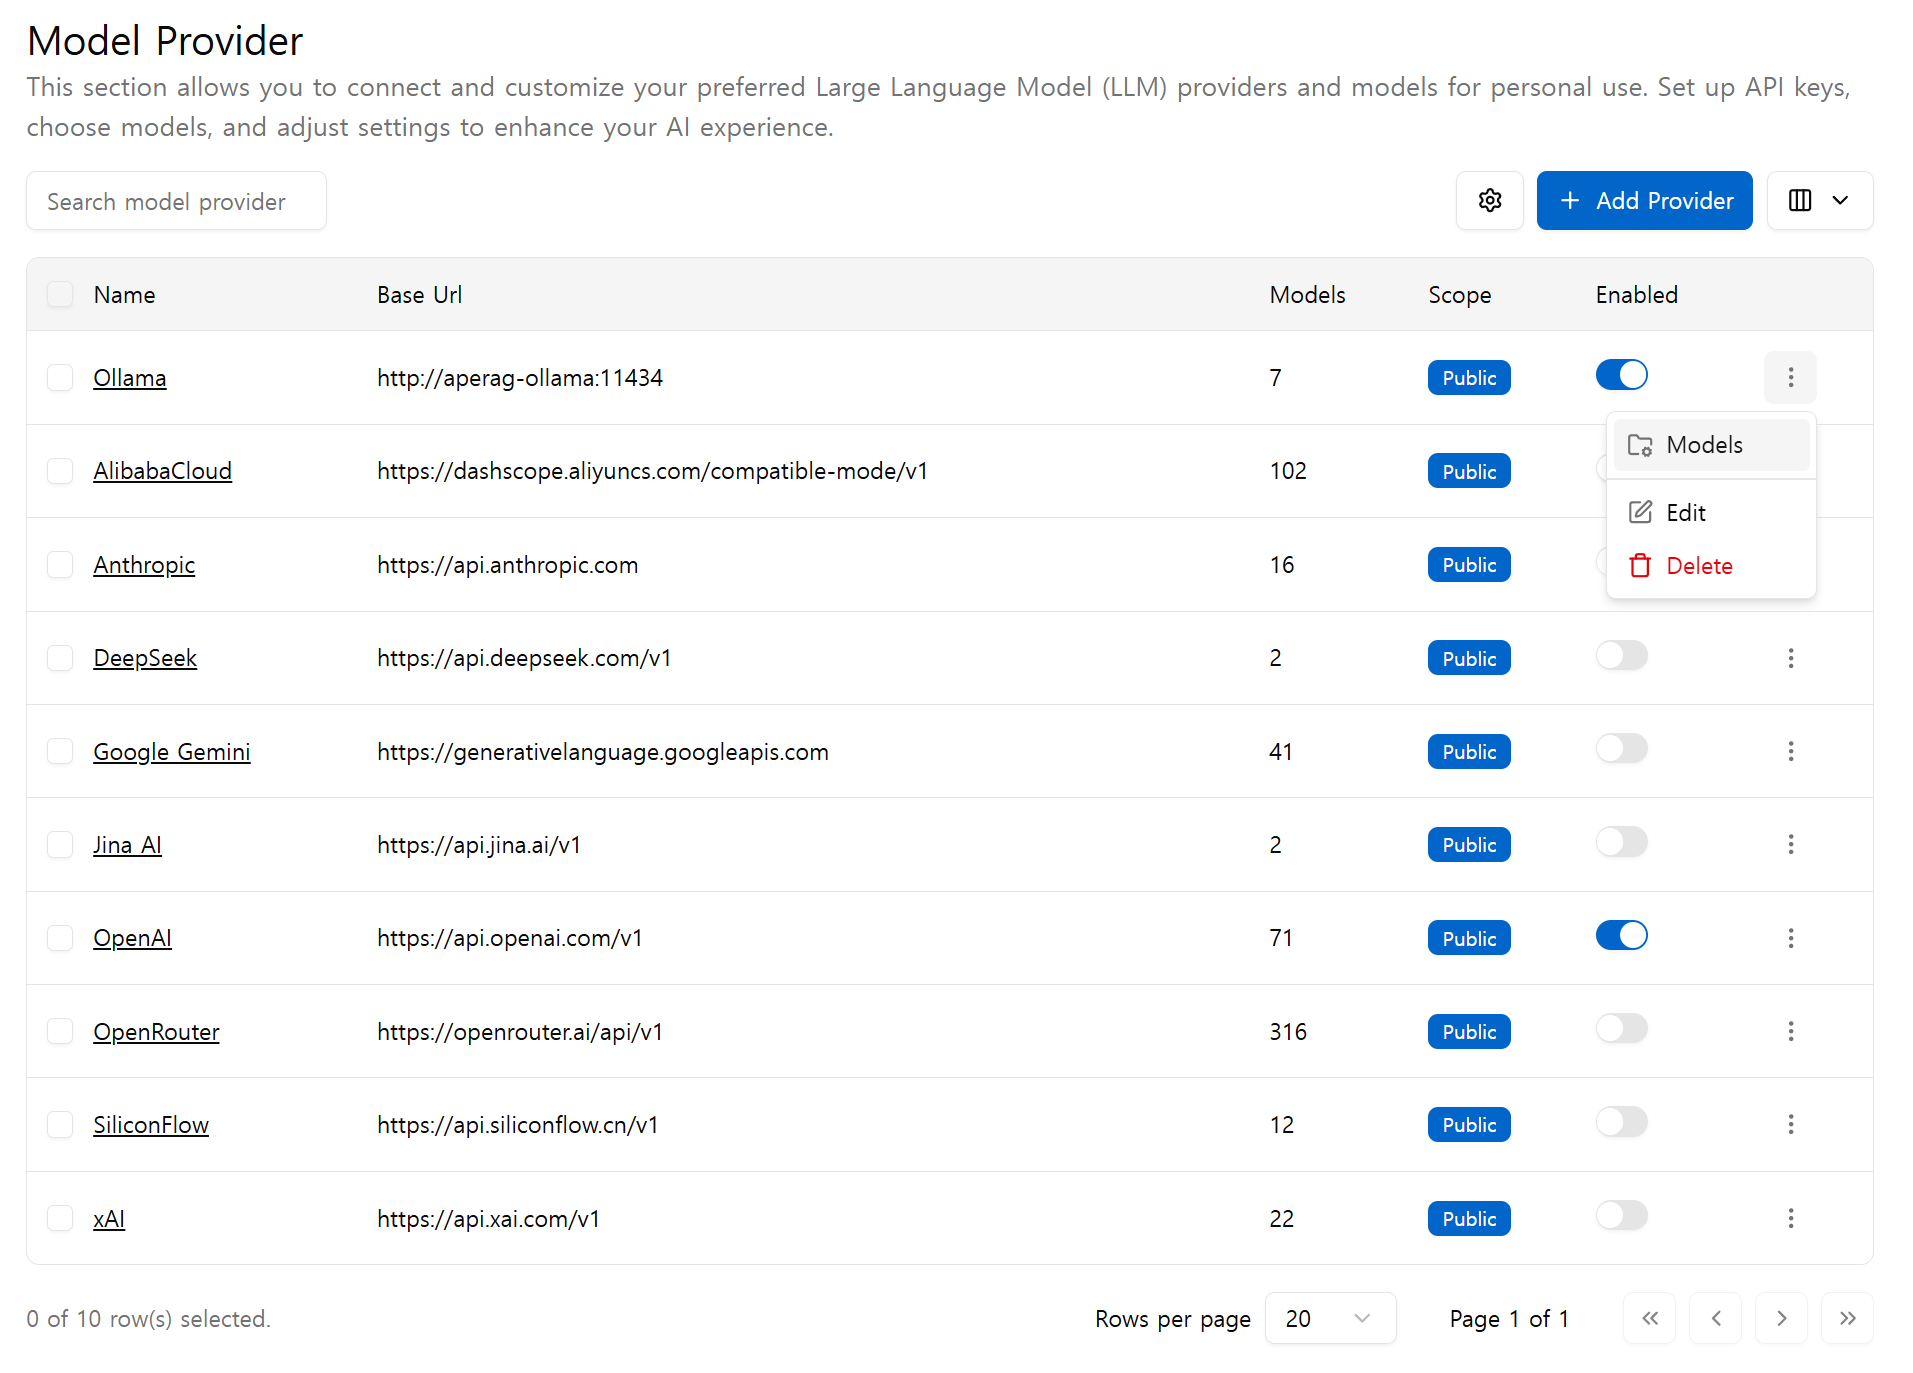Enable the Google Gemini provider toggle

point(1621,749)
